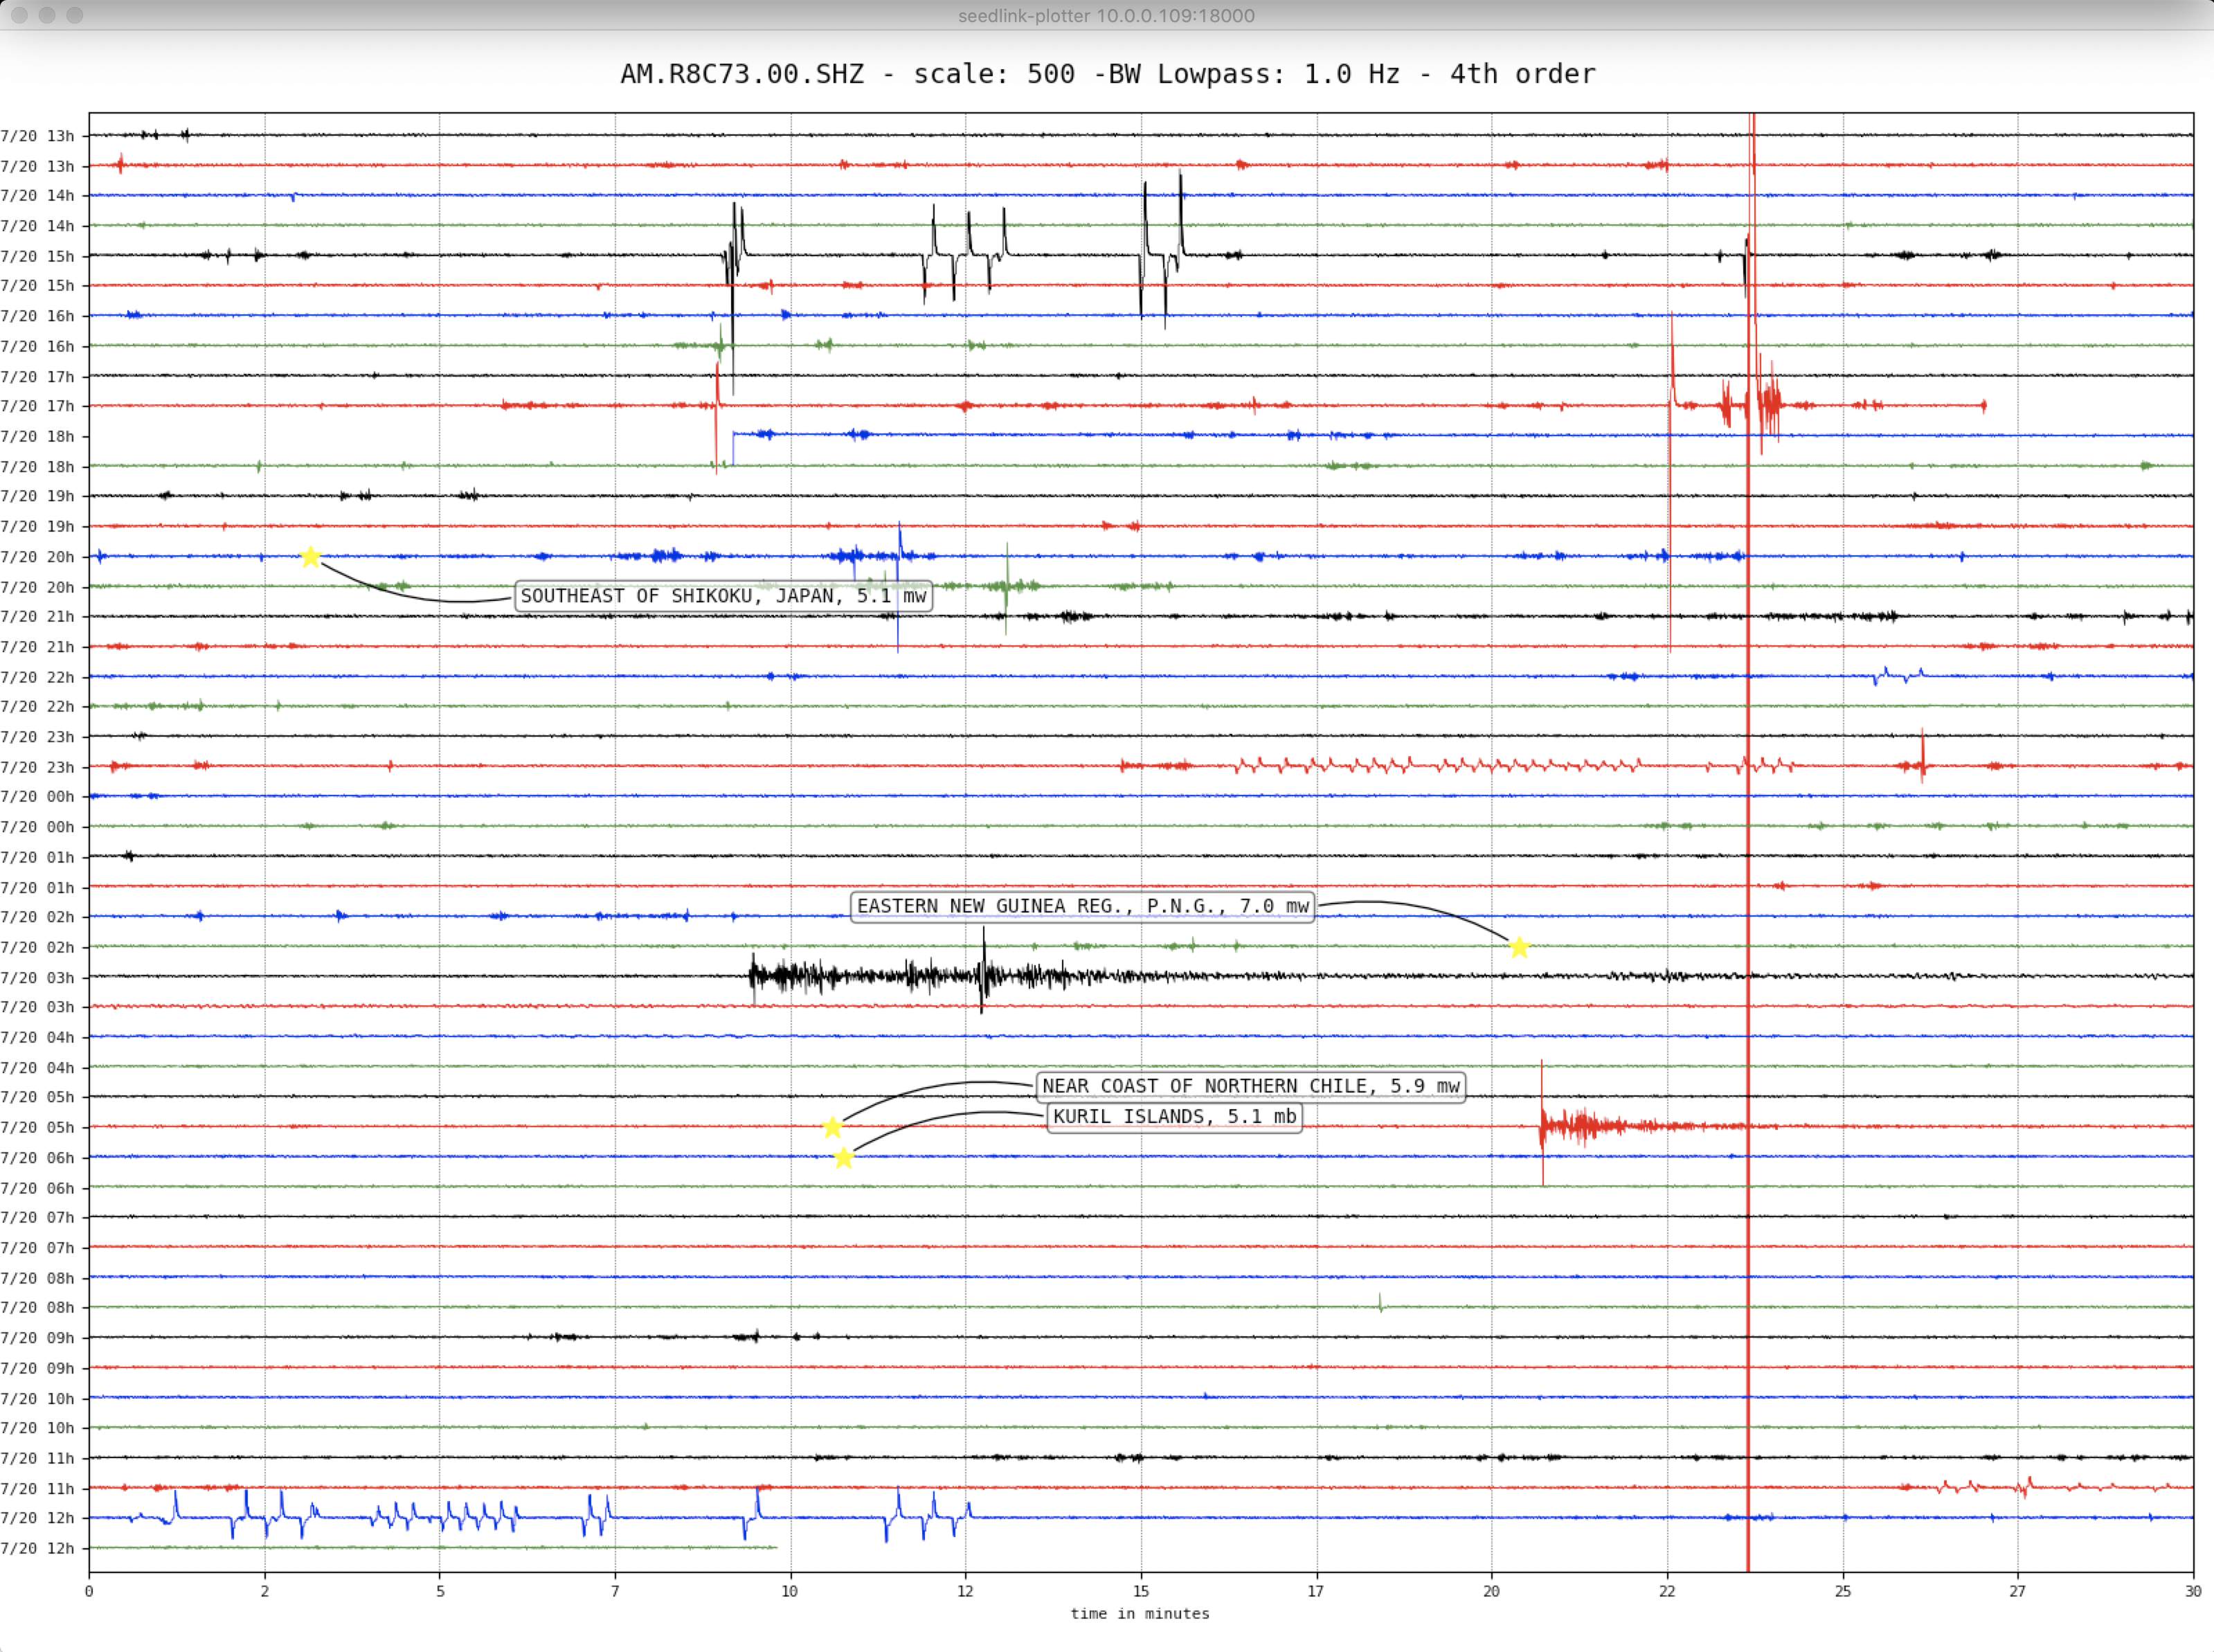Close the seedlink-plotter window
The width and height of the screenshot is (2214, 1652).
[x=19, y=15]
